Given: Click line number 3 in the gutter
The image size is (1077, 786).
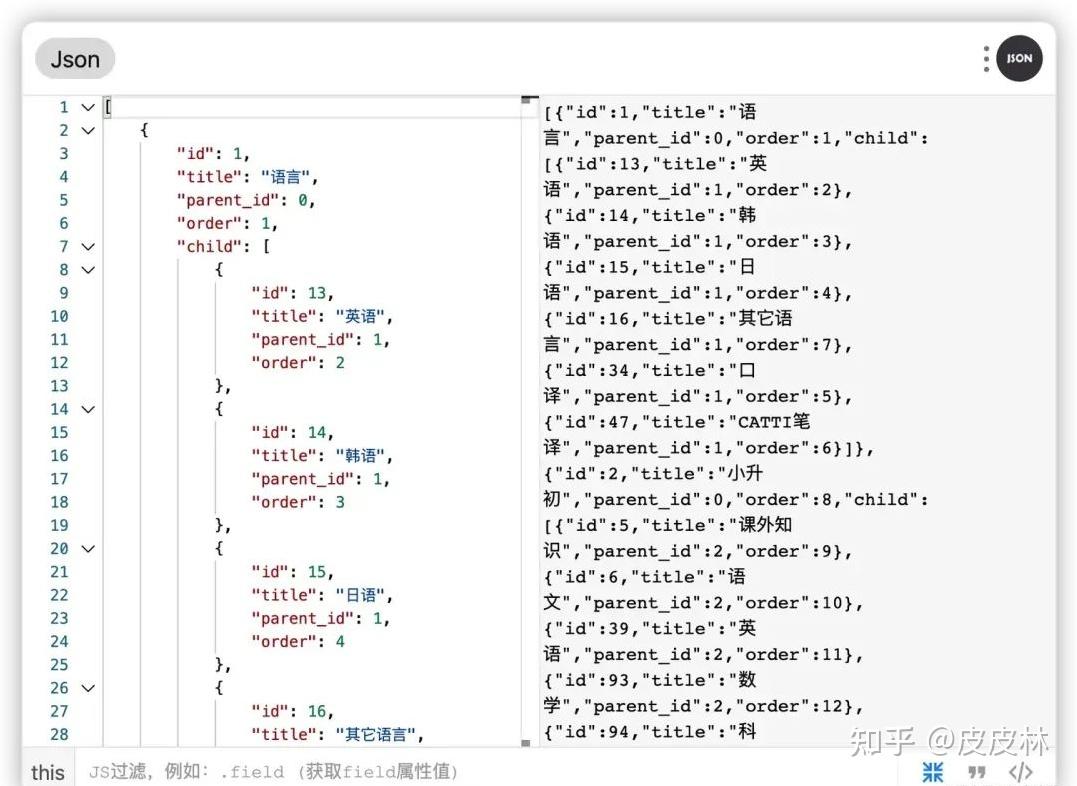Looking at the screenshot, I should point(63,154).
